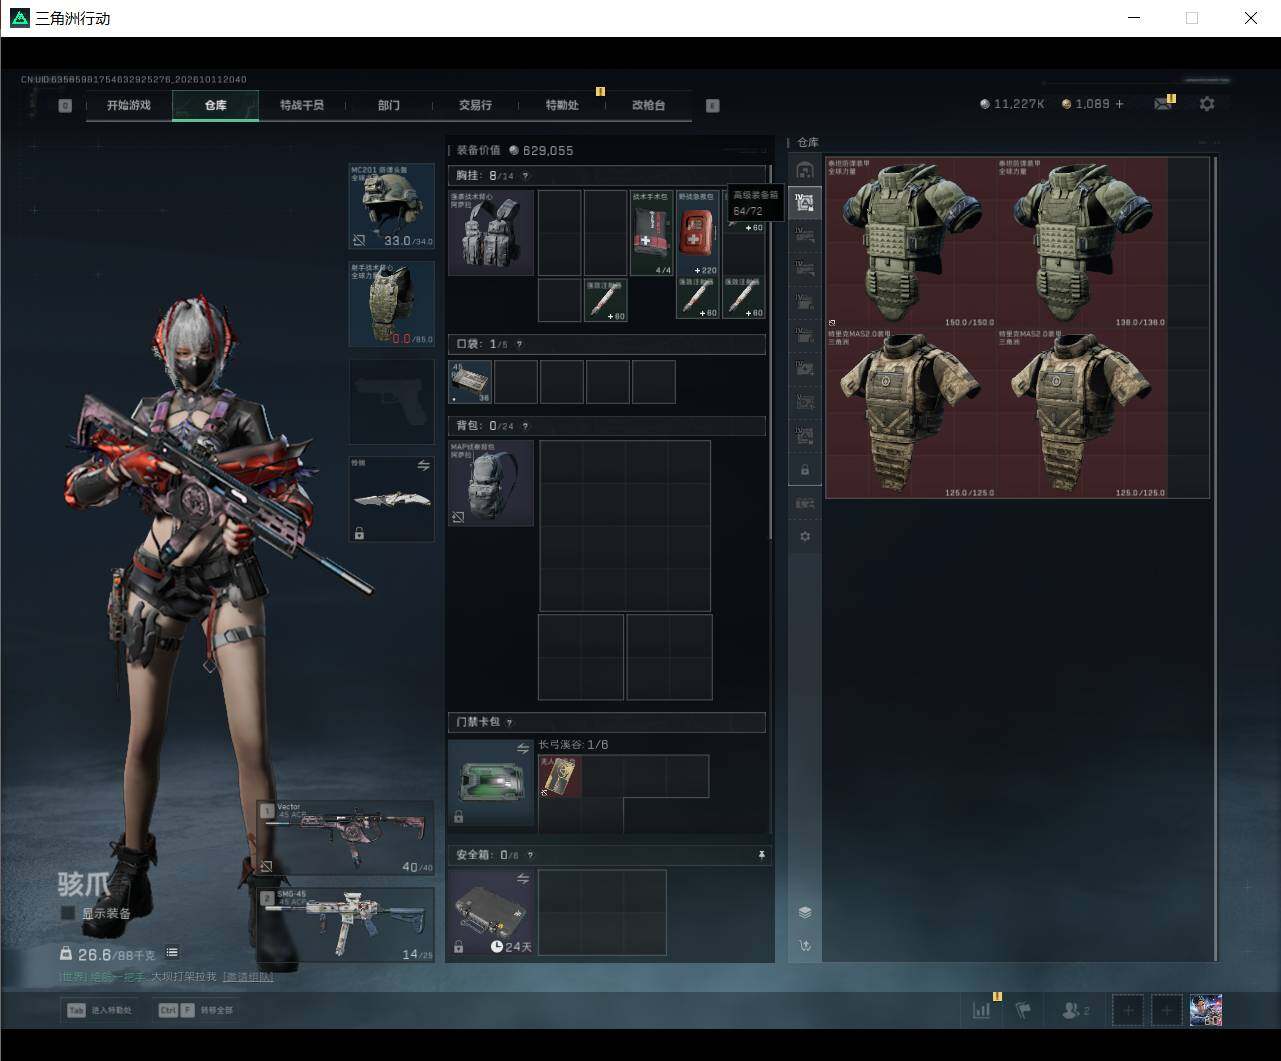Screen dimensions: 1281x1061
Task: Select the 150.0/150.0 armor in warehouse
Action: [x=912, y=242]
